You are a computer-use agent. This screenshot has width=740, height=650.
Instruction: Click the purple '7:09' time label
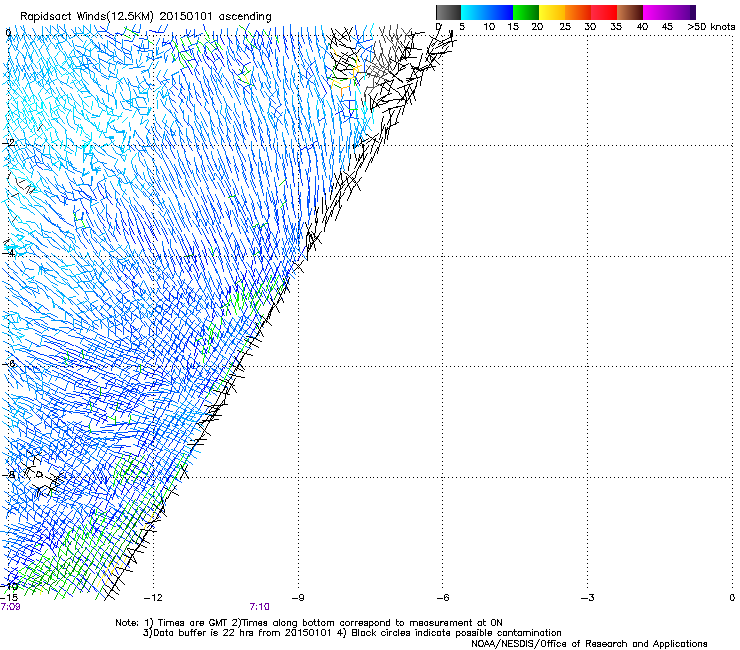(10, 607)
